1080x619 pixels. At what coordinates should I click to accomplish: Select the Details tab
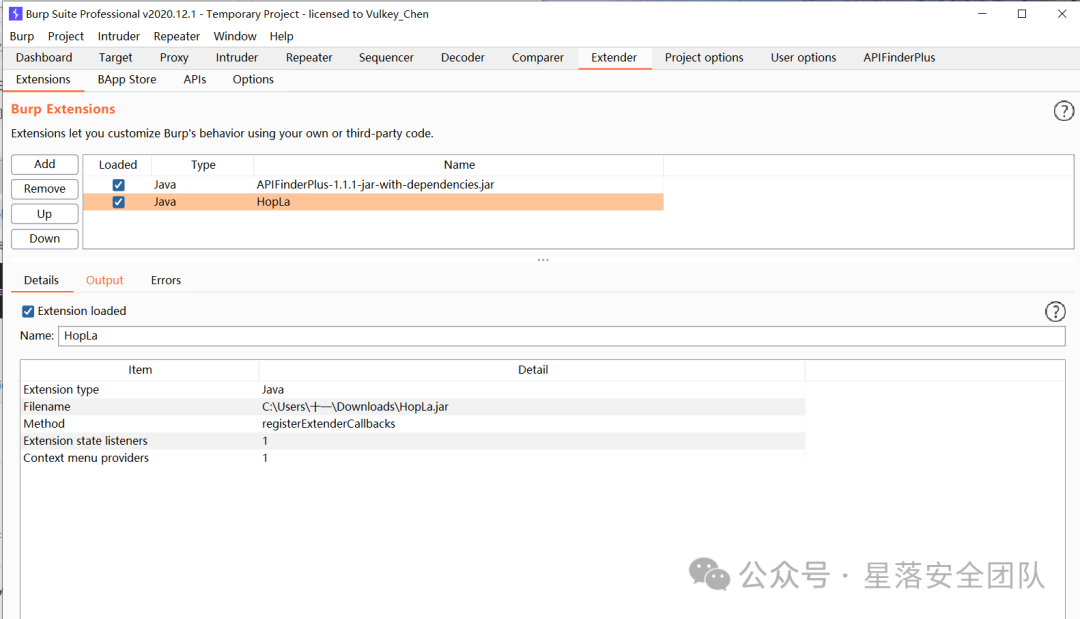pyautogui.click(x=41, y=280)
